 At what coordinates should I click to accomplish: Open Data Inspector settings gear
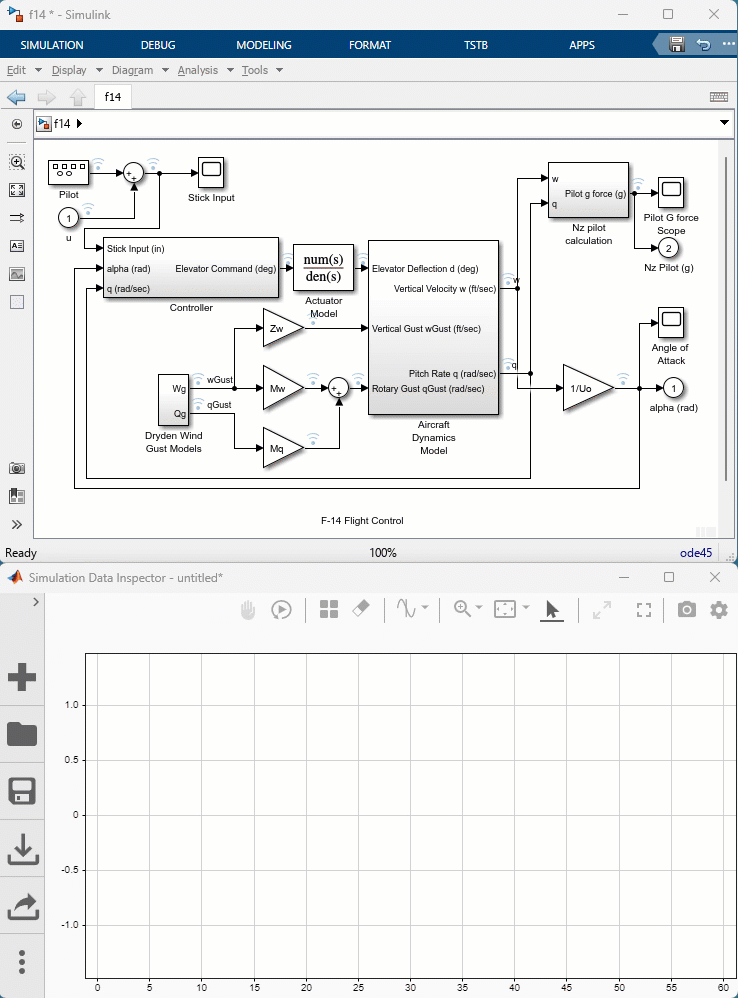coord(718,609)
